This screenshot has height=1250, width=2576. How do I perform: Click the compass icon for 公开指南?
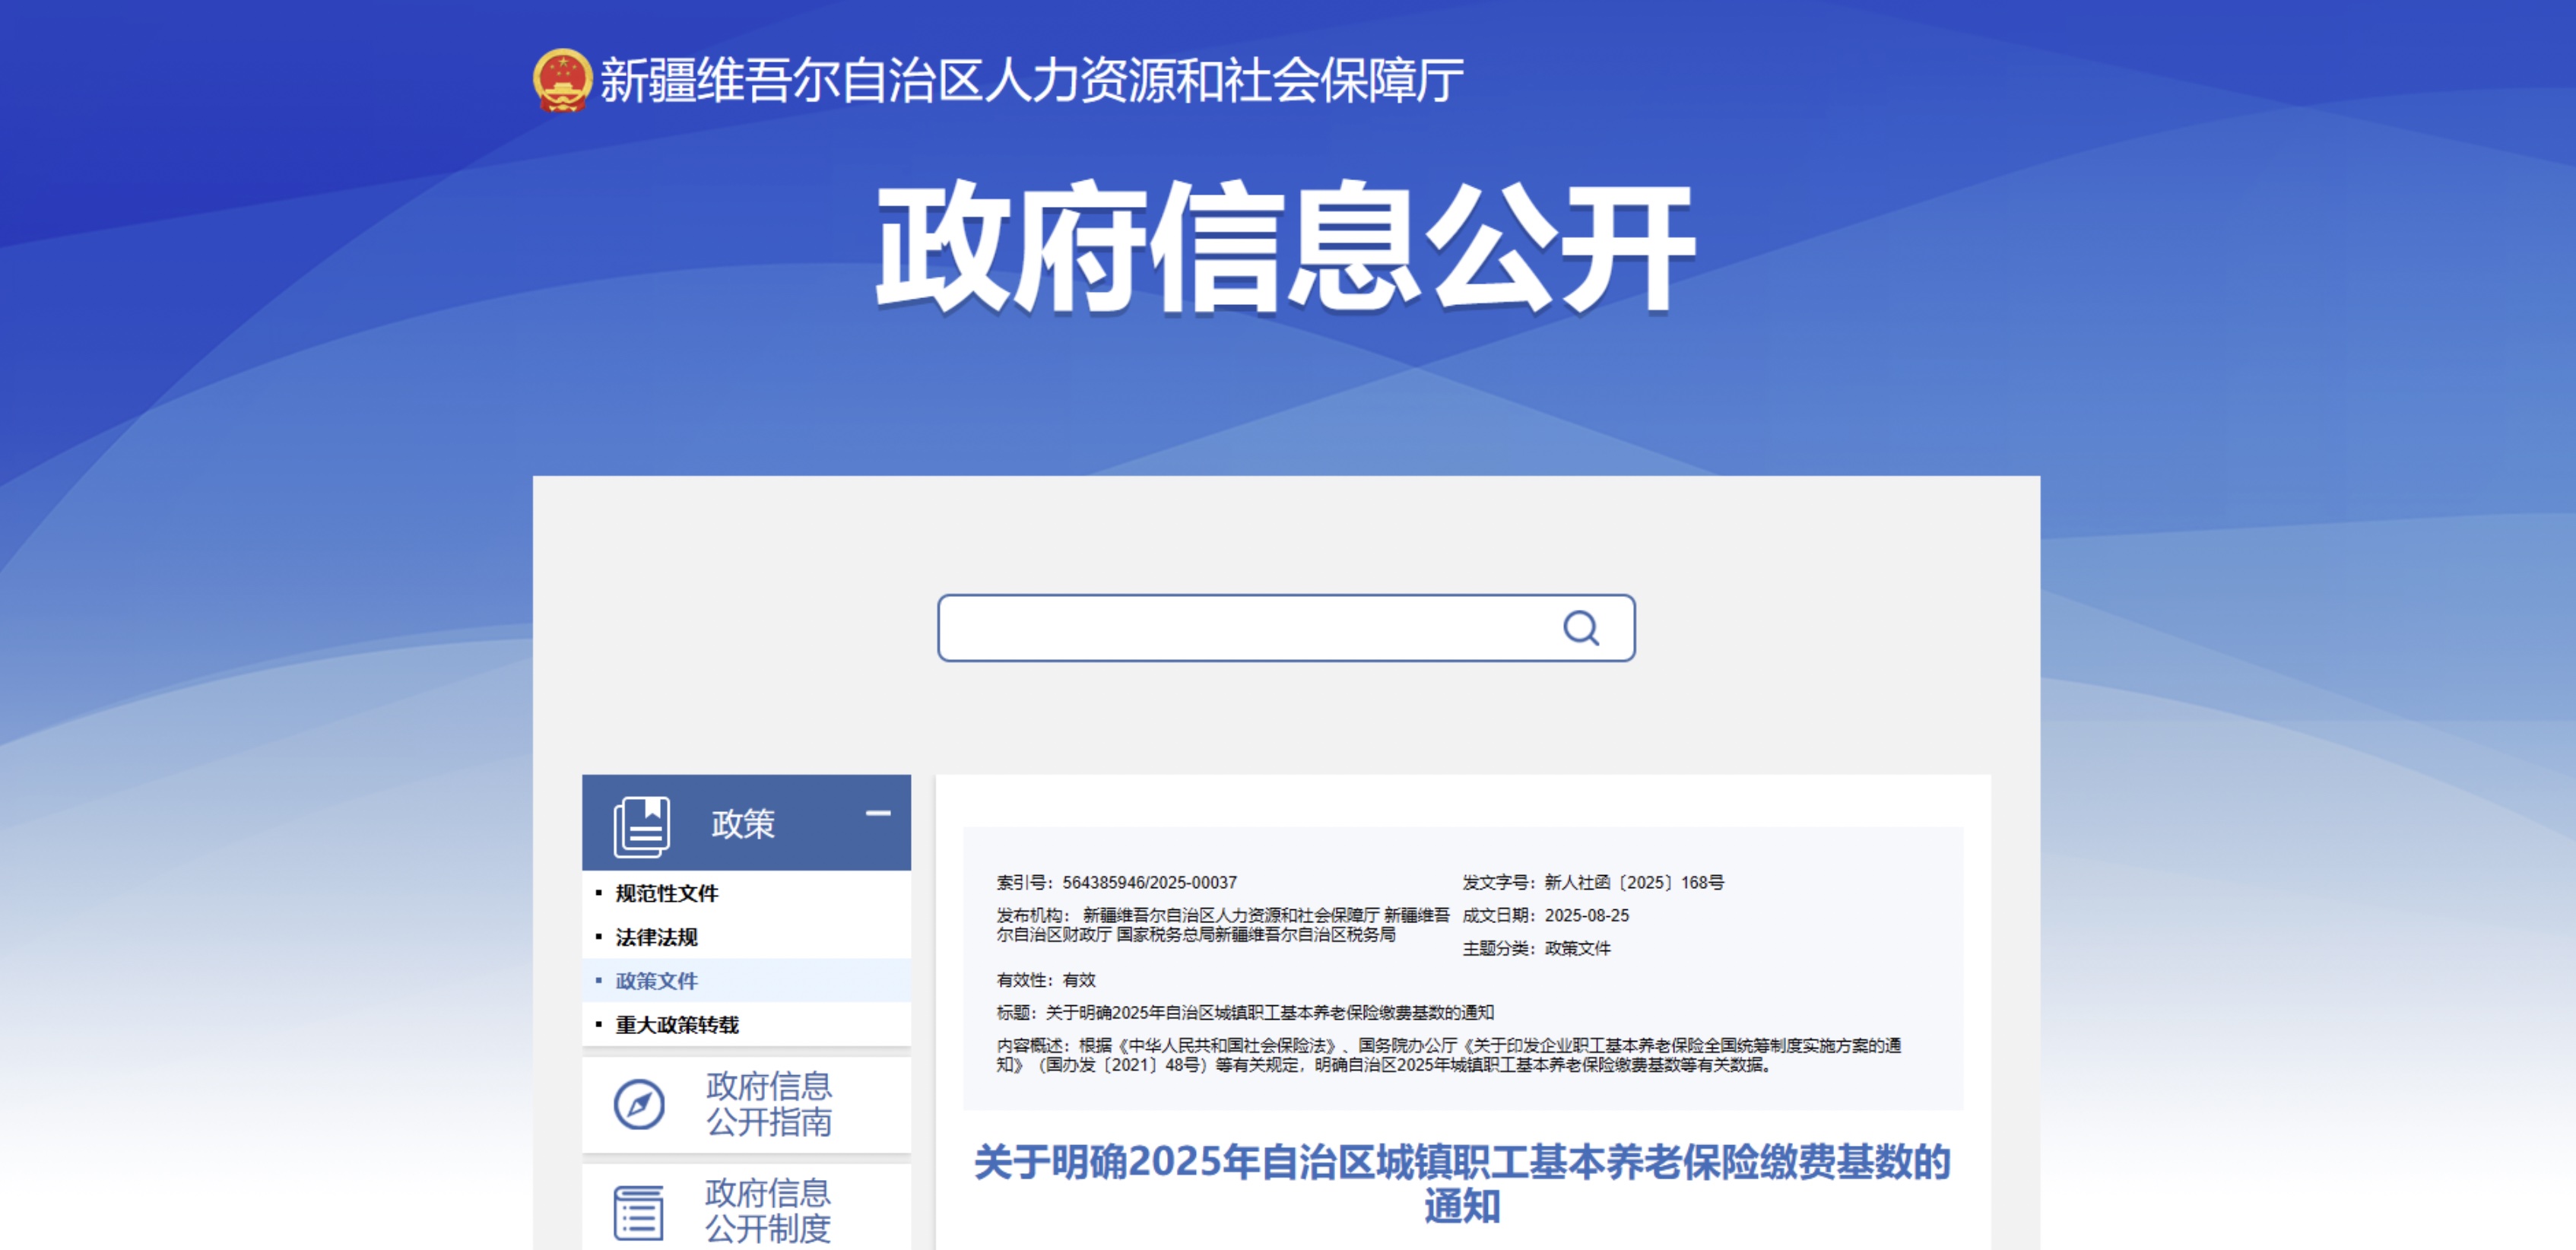pos(639,1104)
